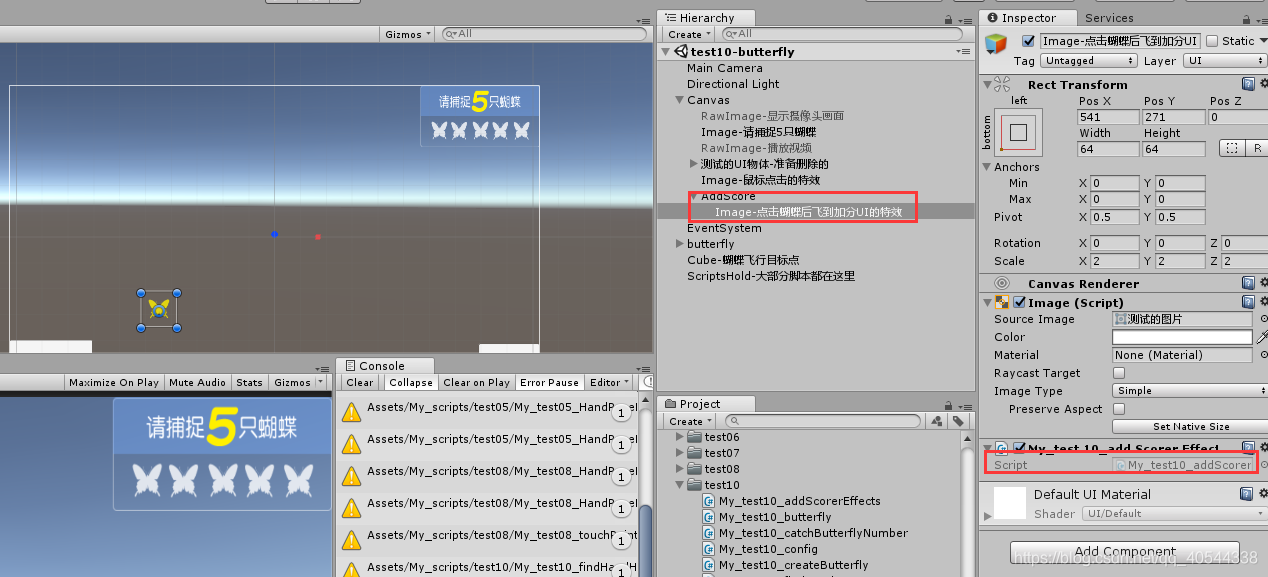The height and width of the screenshot is (577, 1268).
Task: Open the Color swatch on the Image component
Action: [1180, 337]
